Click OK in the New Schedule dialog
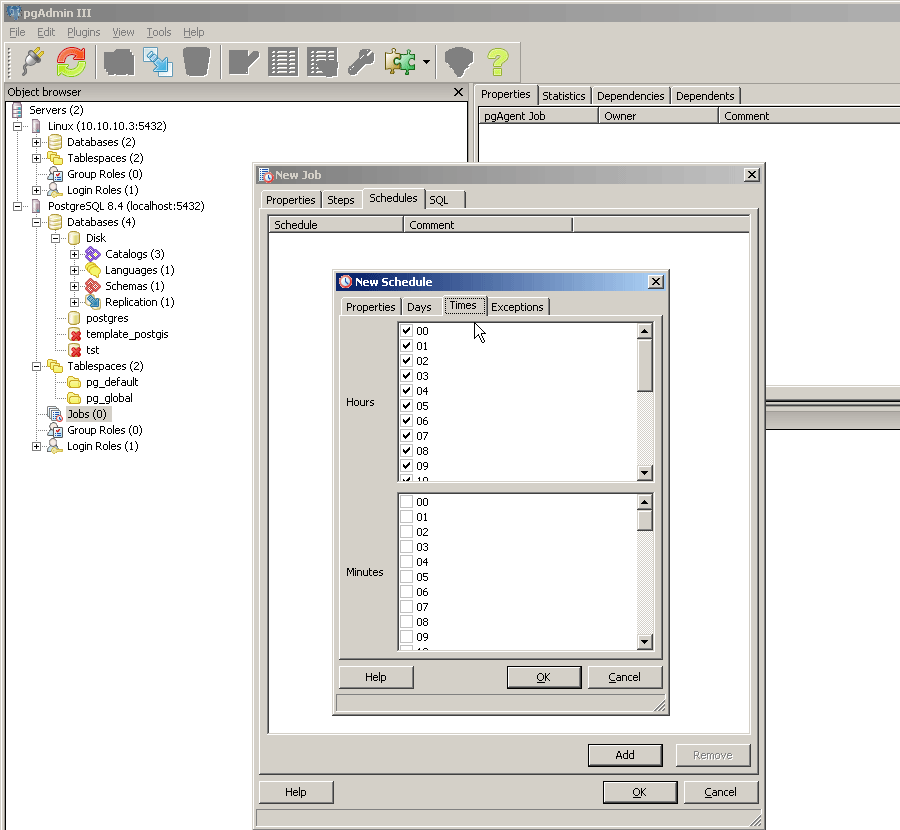Viewport: 900px width, 830px height. 544,677
